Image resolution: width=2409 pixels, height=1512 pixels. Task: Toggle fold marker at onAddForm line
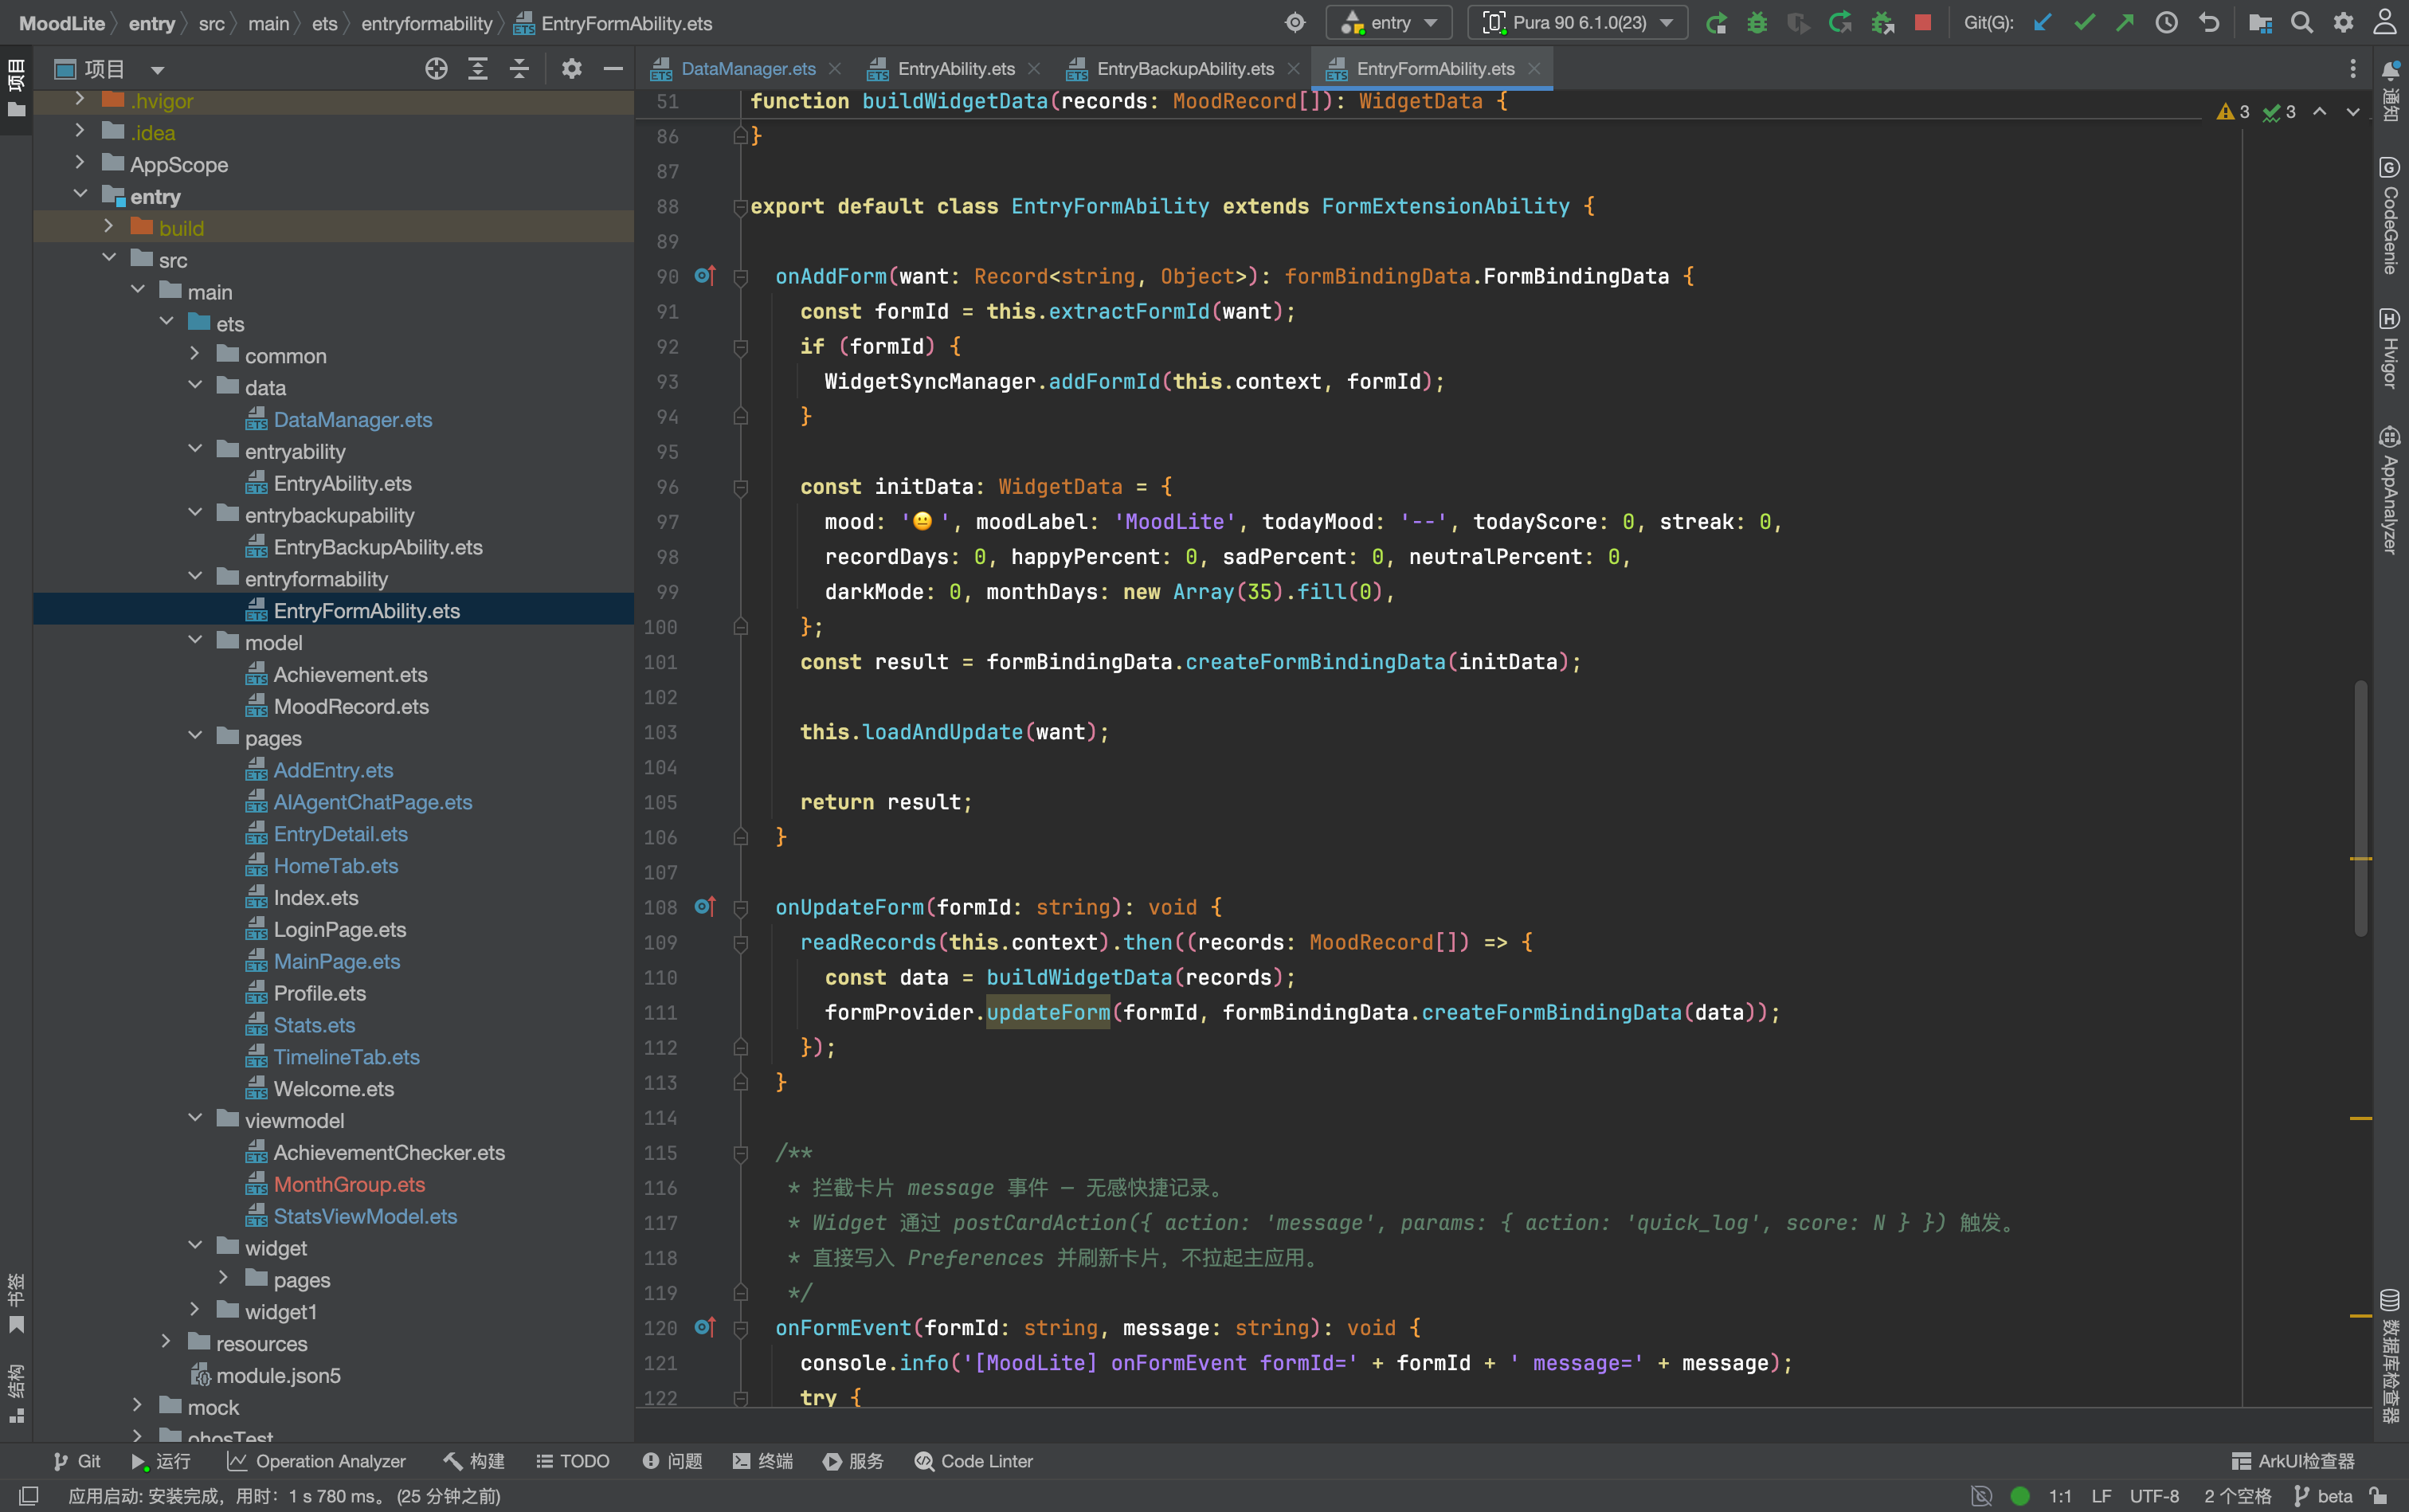tap(741, 277)
